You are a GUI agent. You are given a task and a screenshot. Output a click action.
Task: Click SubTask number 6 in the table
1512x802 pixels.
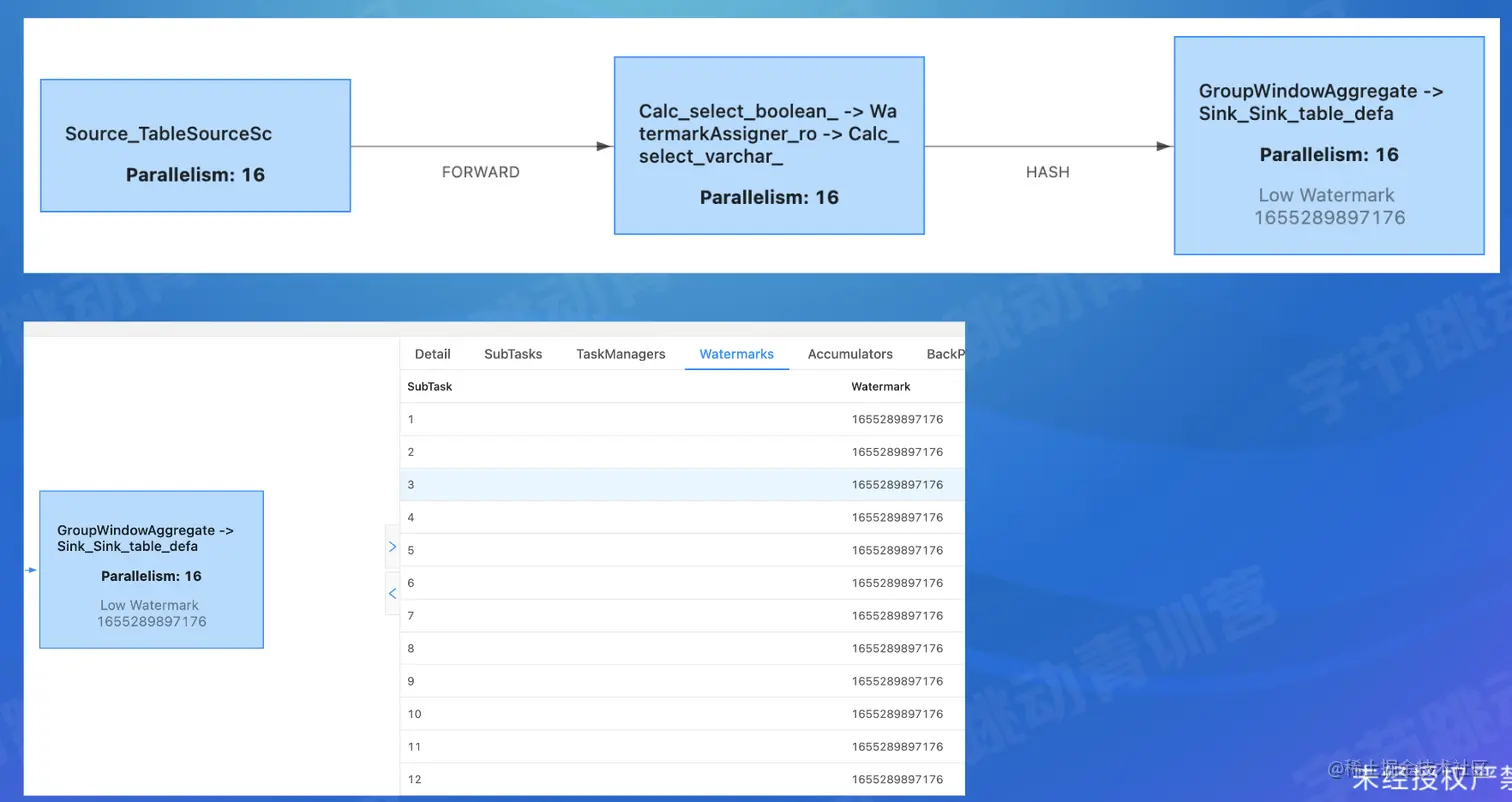coord(411,583)
